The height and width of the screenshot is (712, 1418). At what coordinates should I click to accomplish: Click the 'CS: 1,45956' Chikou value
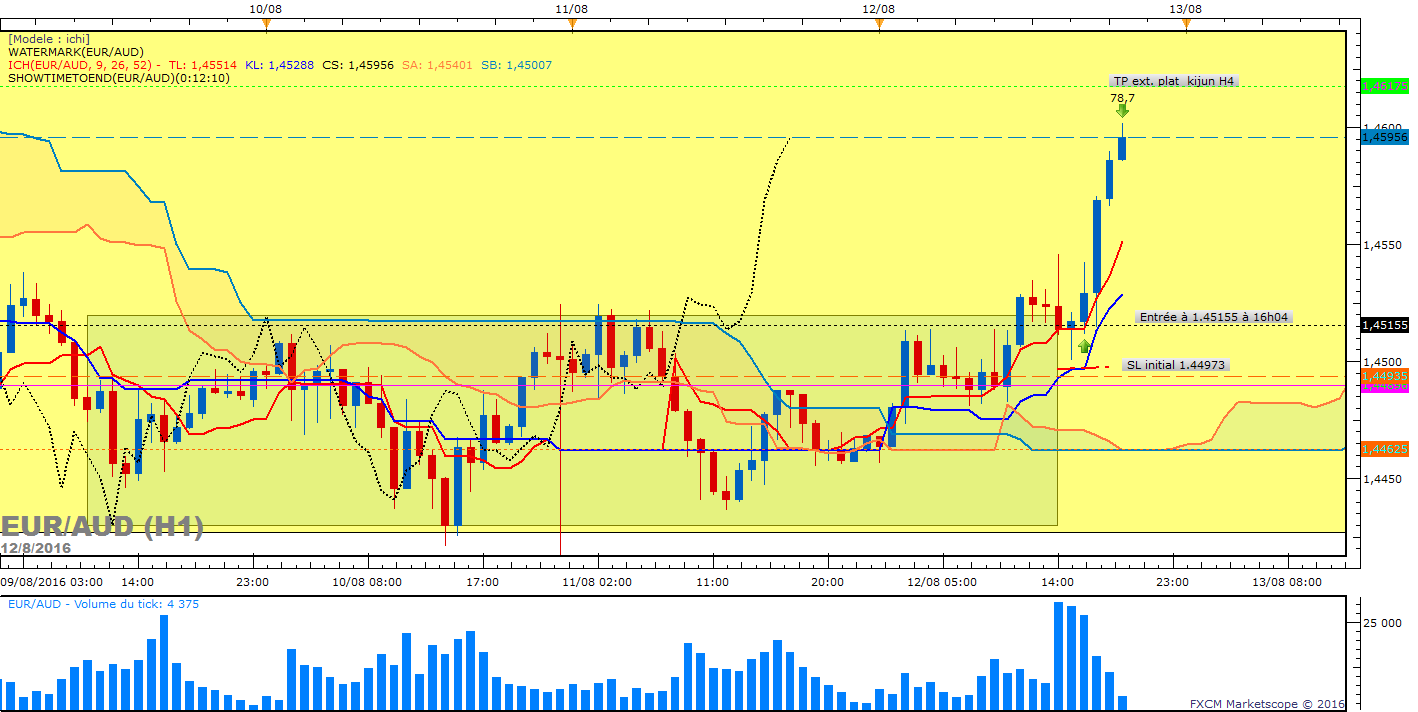[x=358, y=65]
